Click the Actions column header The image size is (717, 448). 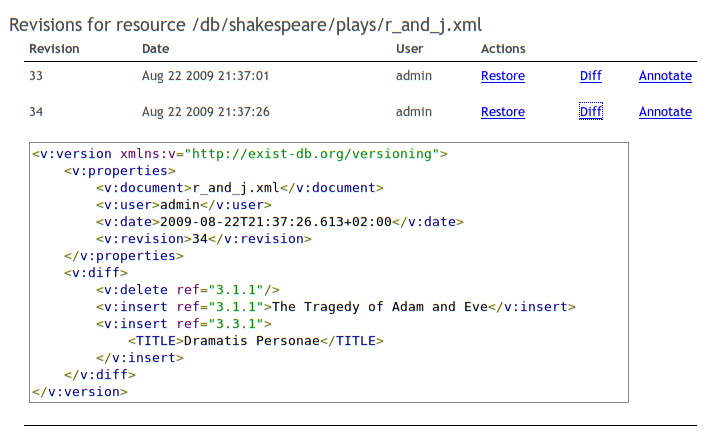click(503, 49)
